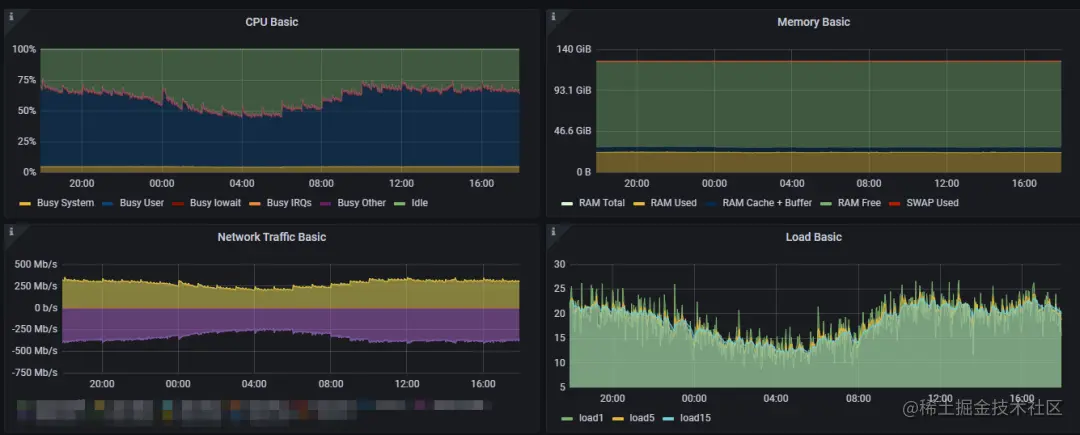Open color picker for Busy User swatch
This screenshot has width=1080, height=435.
coord(107,204)
